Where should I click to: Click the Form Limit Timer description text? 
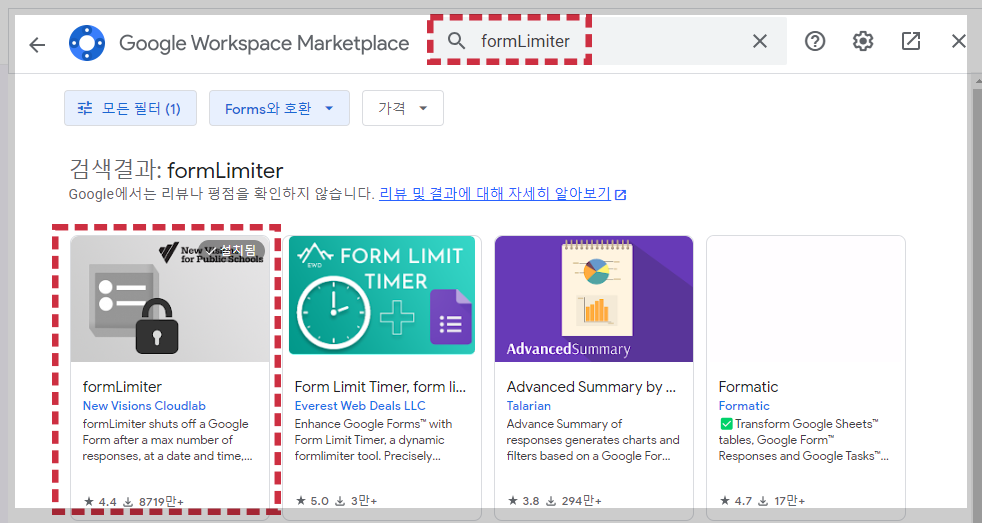373,440
